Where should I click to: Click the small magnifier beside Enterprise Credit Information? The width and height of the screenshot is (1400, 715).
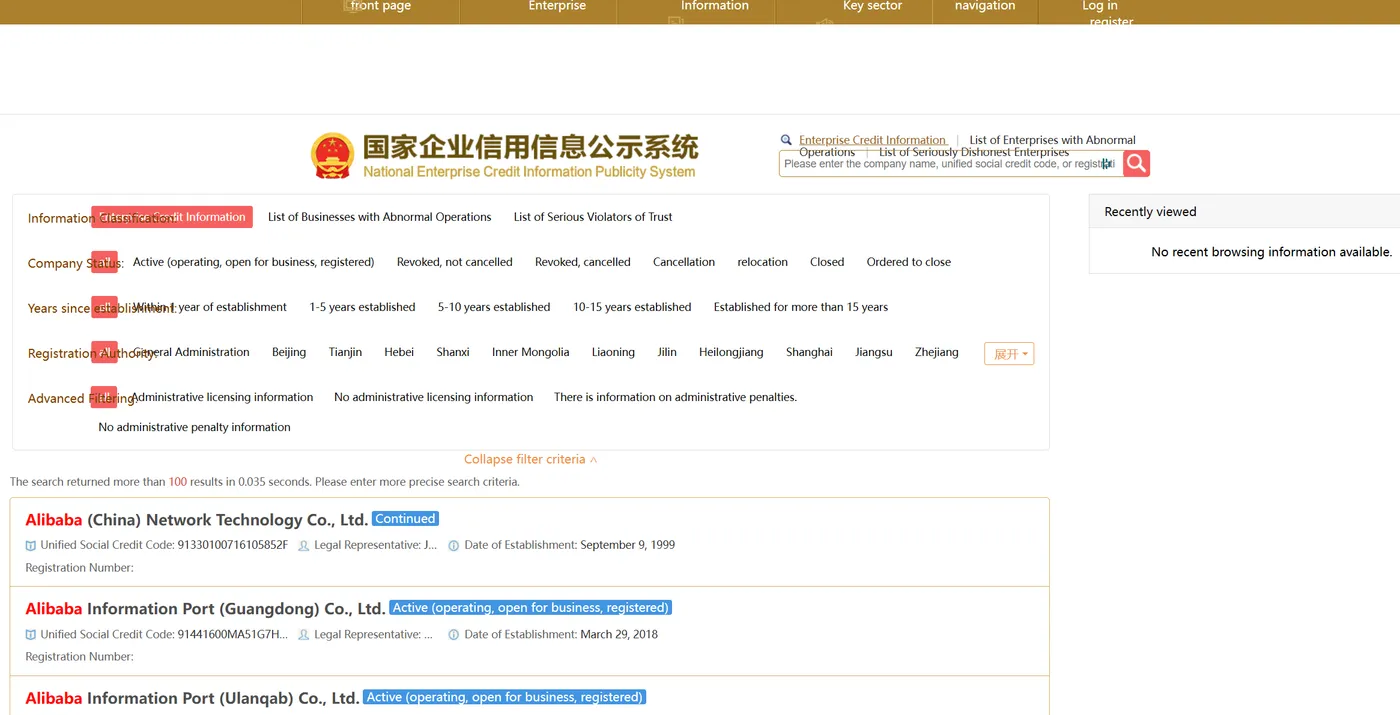tap(787, 140)
